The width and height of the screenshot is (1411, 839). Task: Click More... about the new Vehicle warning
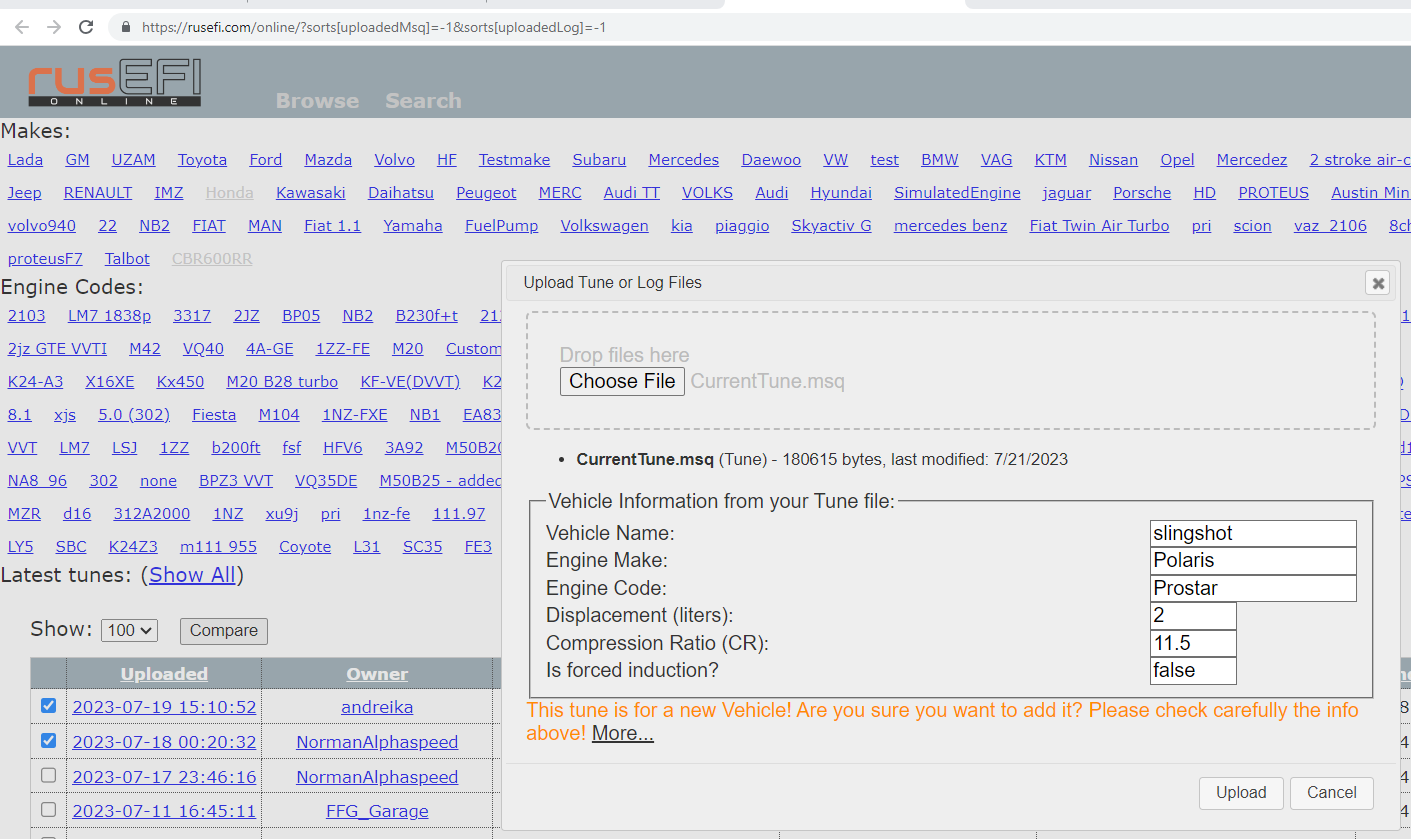pos(622,733)
